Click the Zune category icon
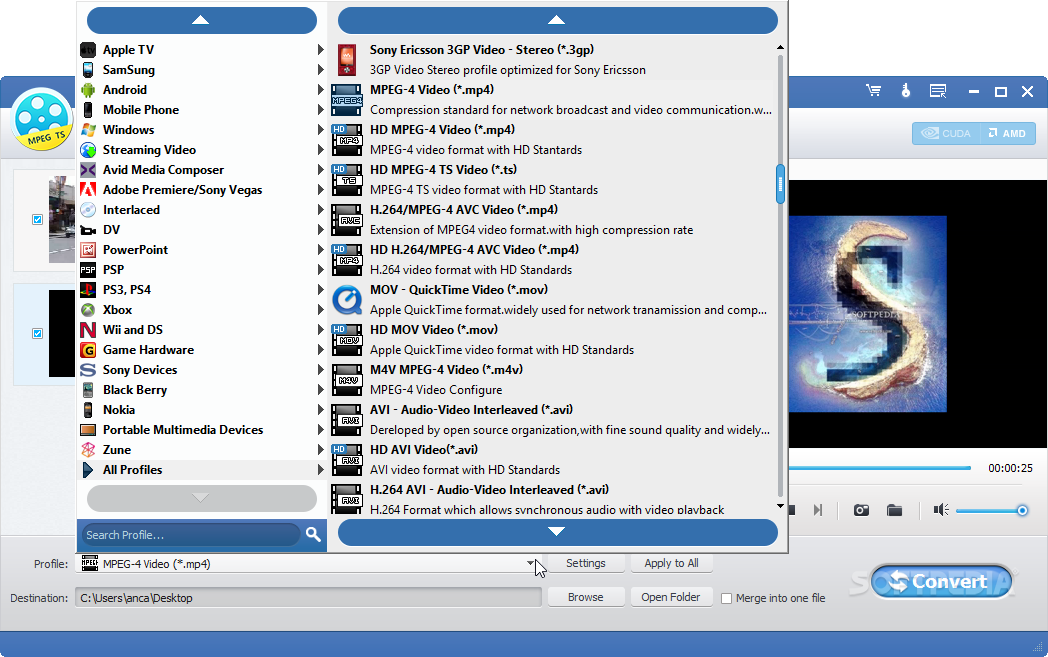 [88, 450]
